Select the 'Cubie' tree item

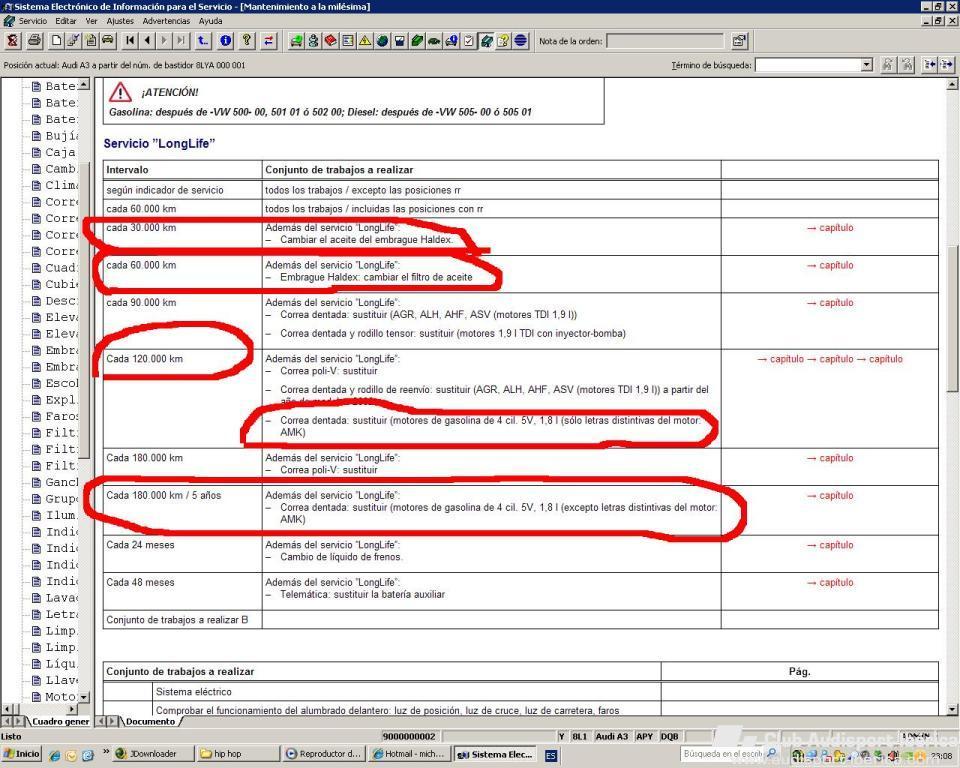(55, 285)
